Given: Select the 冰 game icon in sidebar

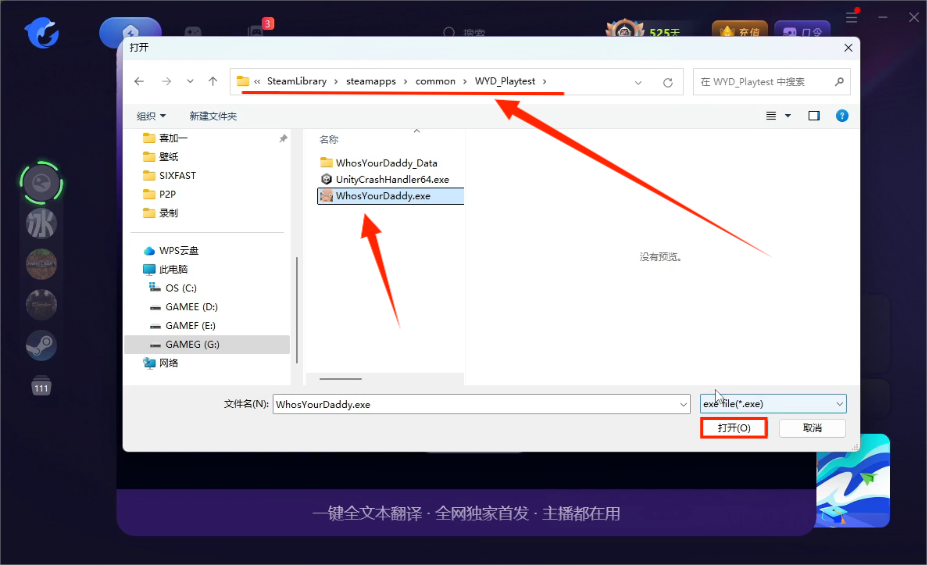Looking at the screenshot, I should coord(41,223).
